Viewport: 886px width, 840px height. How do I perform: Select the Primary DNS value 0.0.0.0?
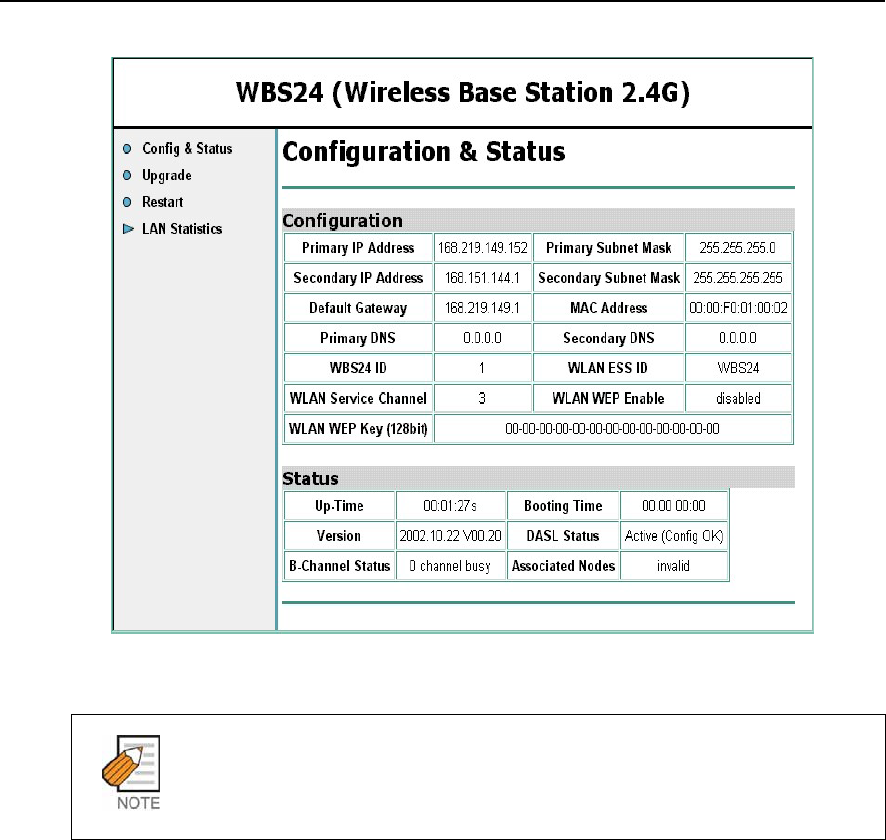point(483,338)
